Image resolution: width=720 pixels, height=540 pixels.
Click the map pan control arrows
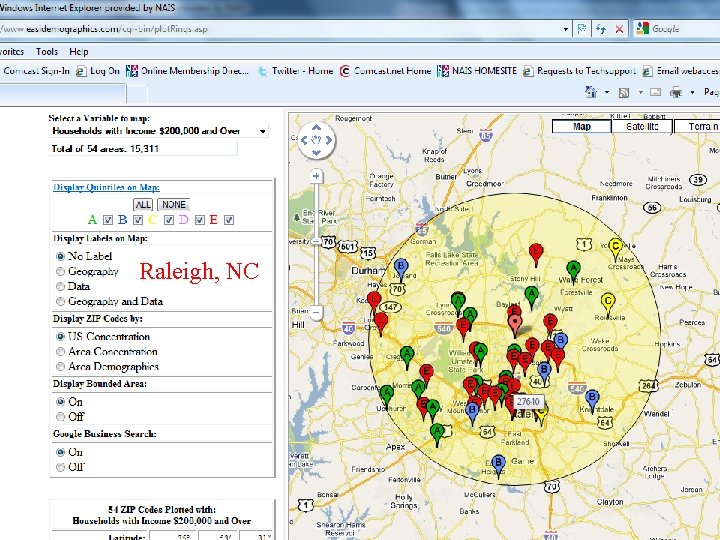click(x=316, y=140)
